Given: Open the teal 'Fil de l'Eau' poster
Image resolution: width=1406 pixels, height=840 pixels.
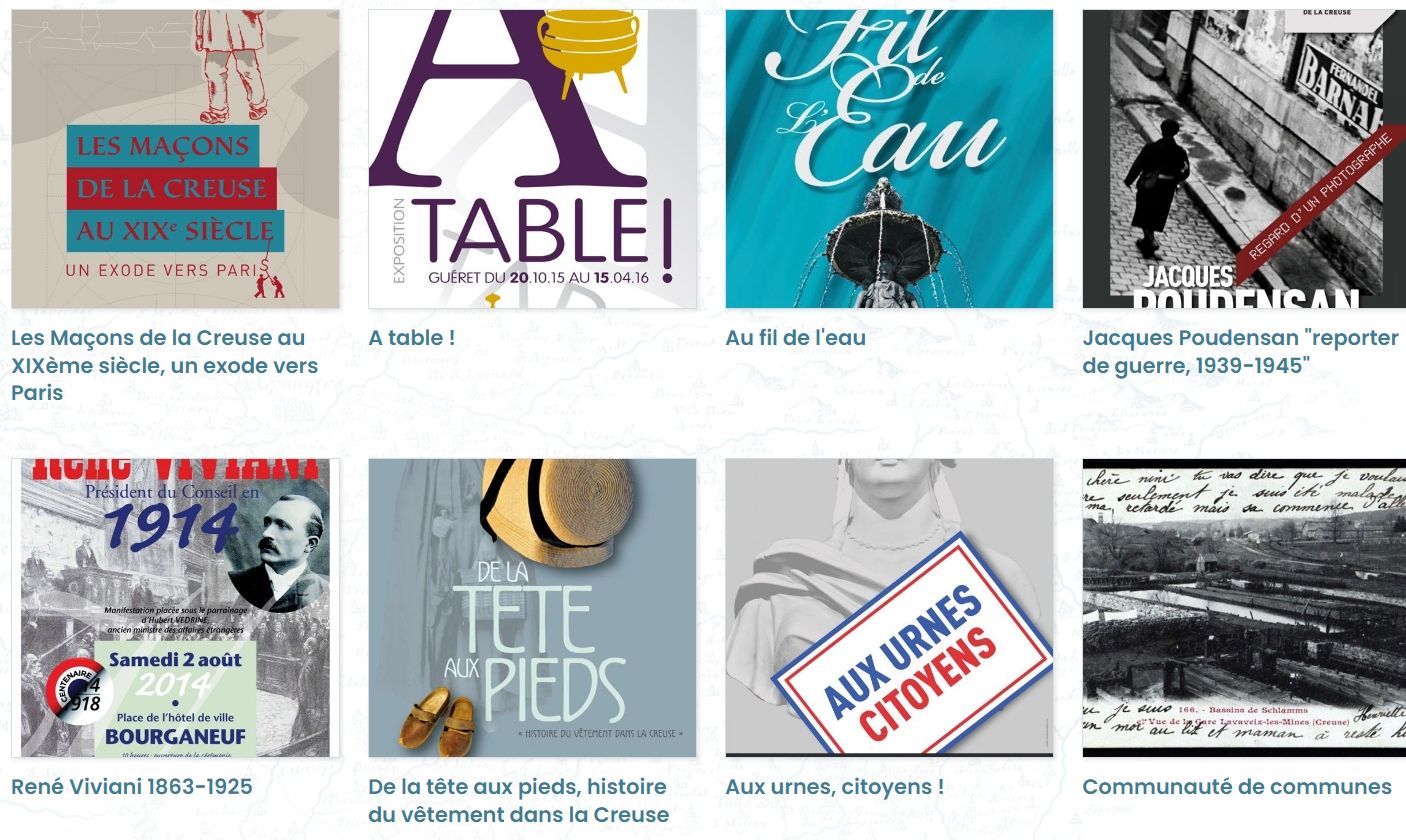Looking at the screenshot, I should click(889, 159).
